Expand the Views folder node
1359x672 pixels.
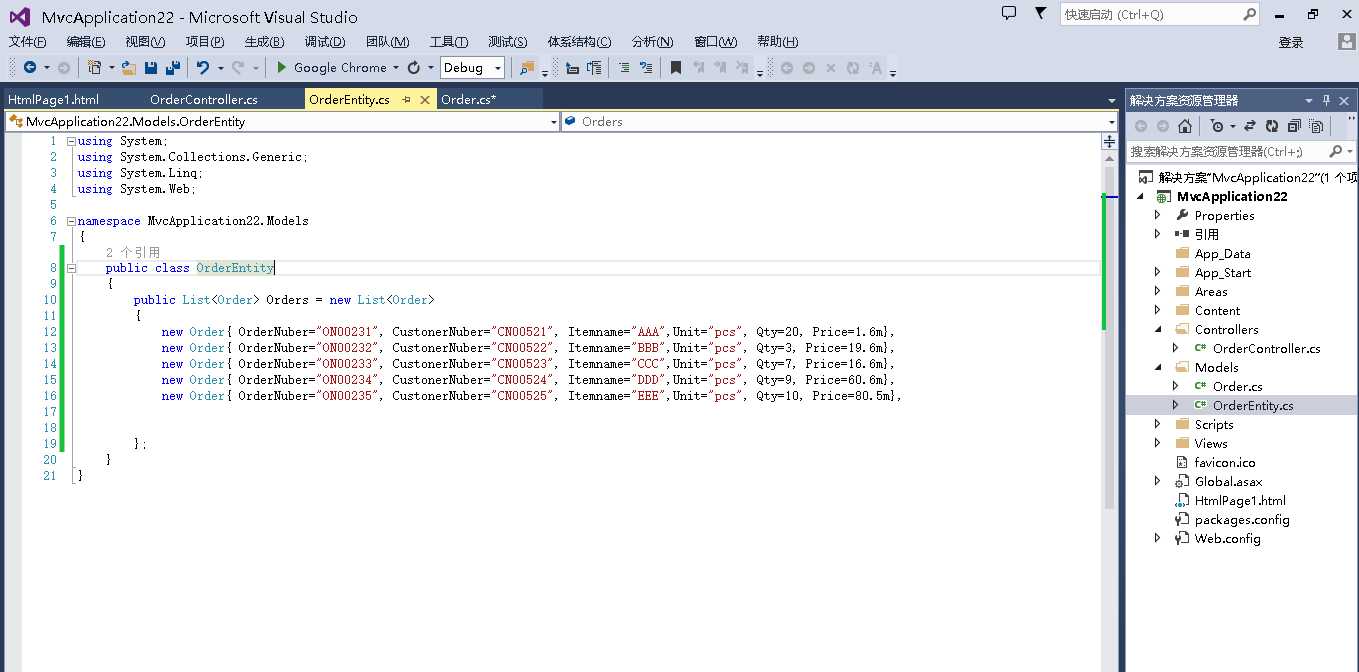(x=1158, y=443)
